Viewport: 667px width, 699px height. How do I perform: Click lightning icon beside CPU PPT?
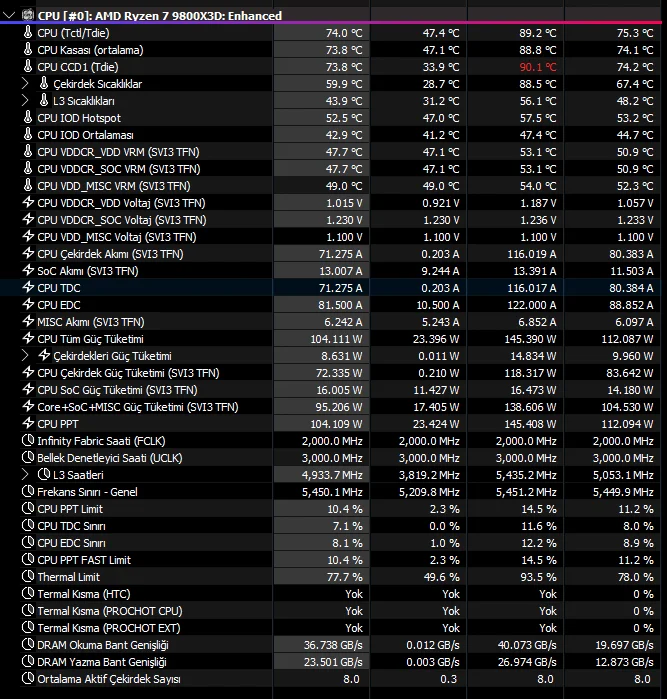[x=28, y=424]
